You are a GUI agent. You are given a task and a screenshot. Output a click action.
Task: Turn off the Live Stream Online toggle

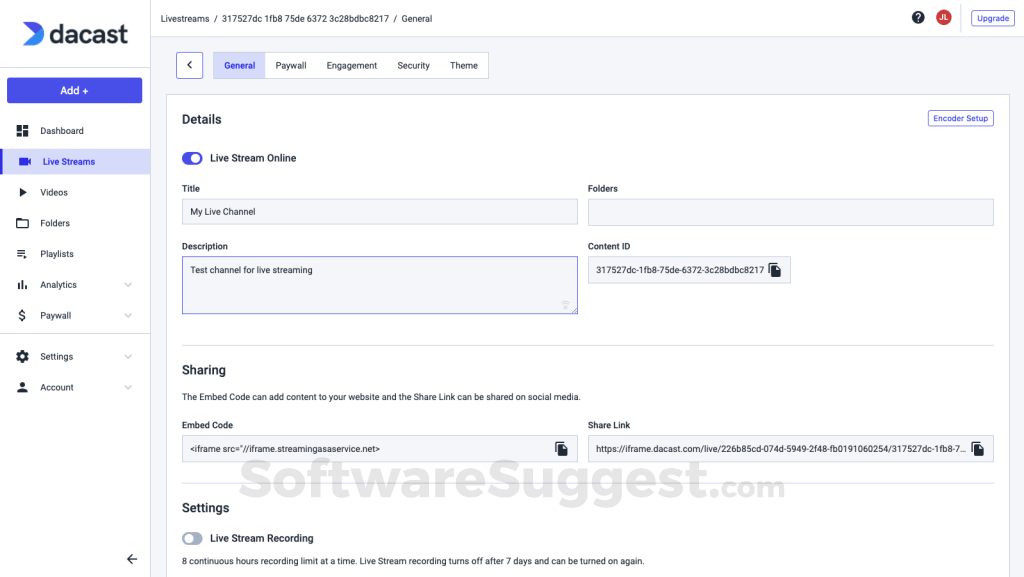coord(192,158)
